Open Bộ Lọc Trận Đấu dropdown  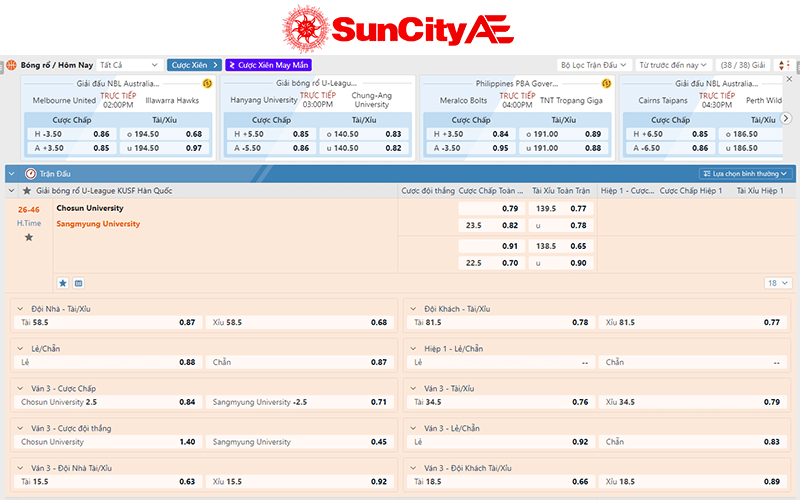tap(594, 65)
